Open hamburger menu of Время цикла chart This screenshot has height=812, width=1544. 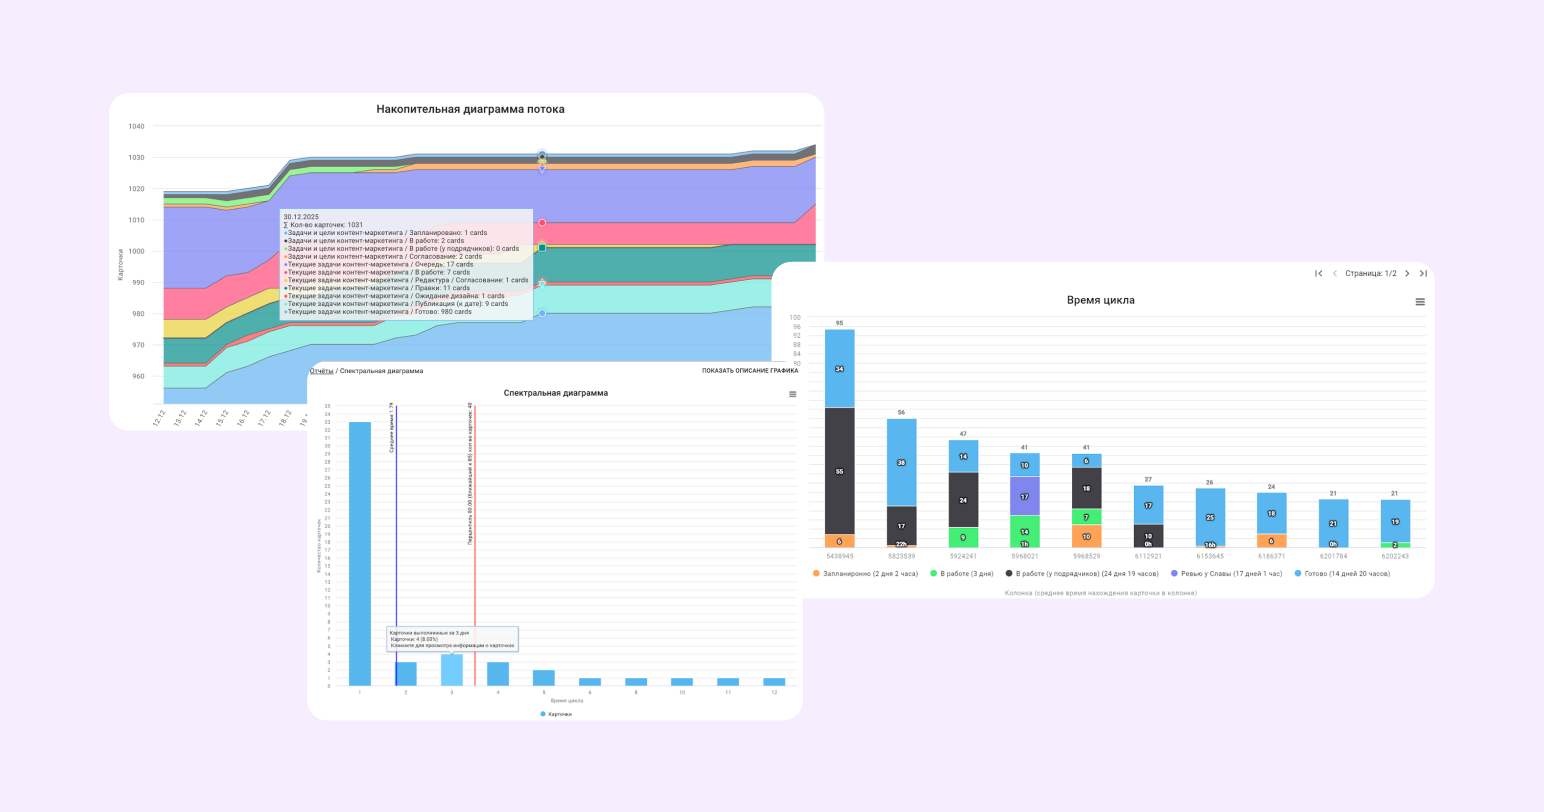(1420, 302)
